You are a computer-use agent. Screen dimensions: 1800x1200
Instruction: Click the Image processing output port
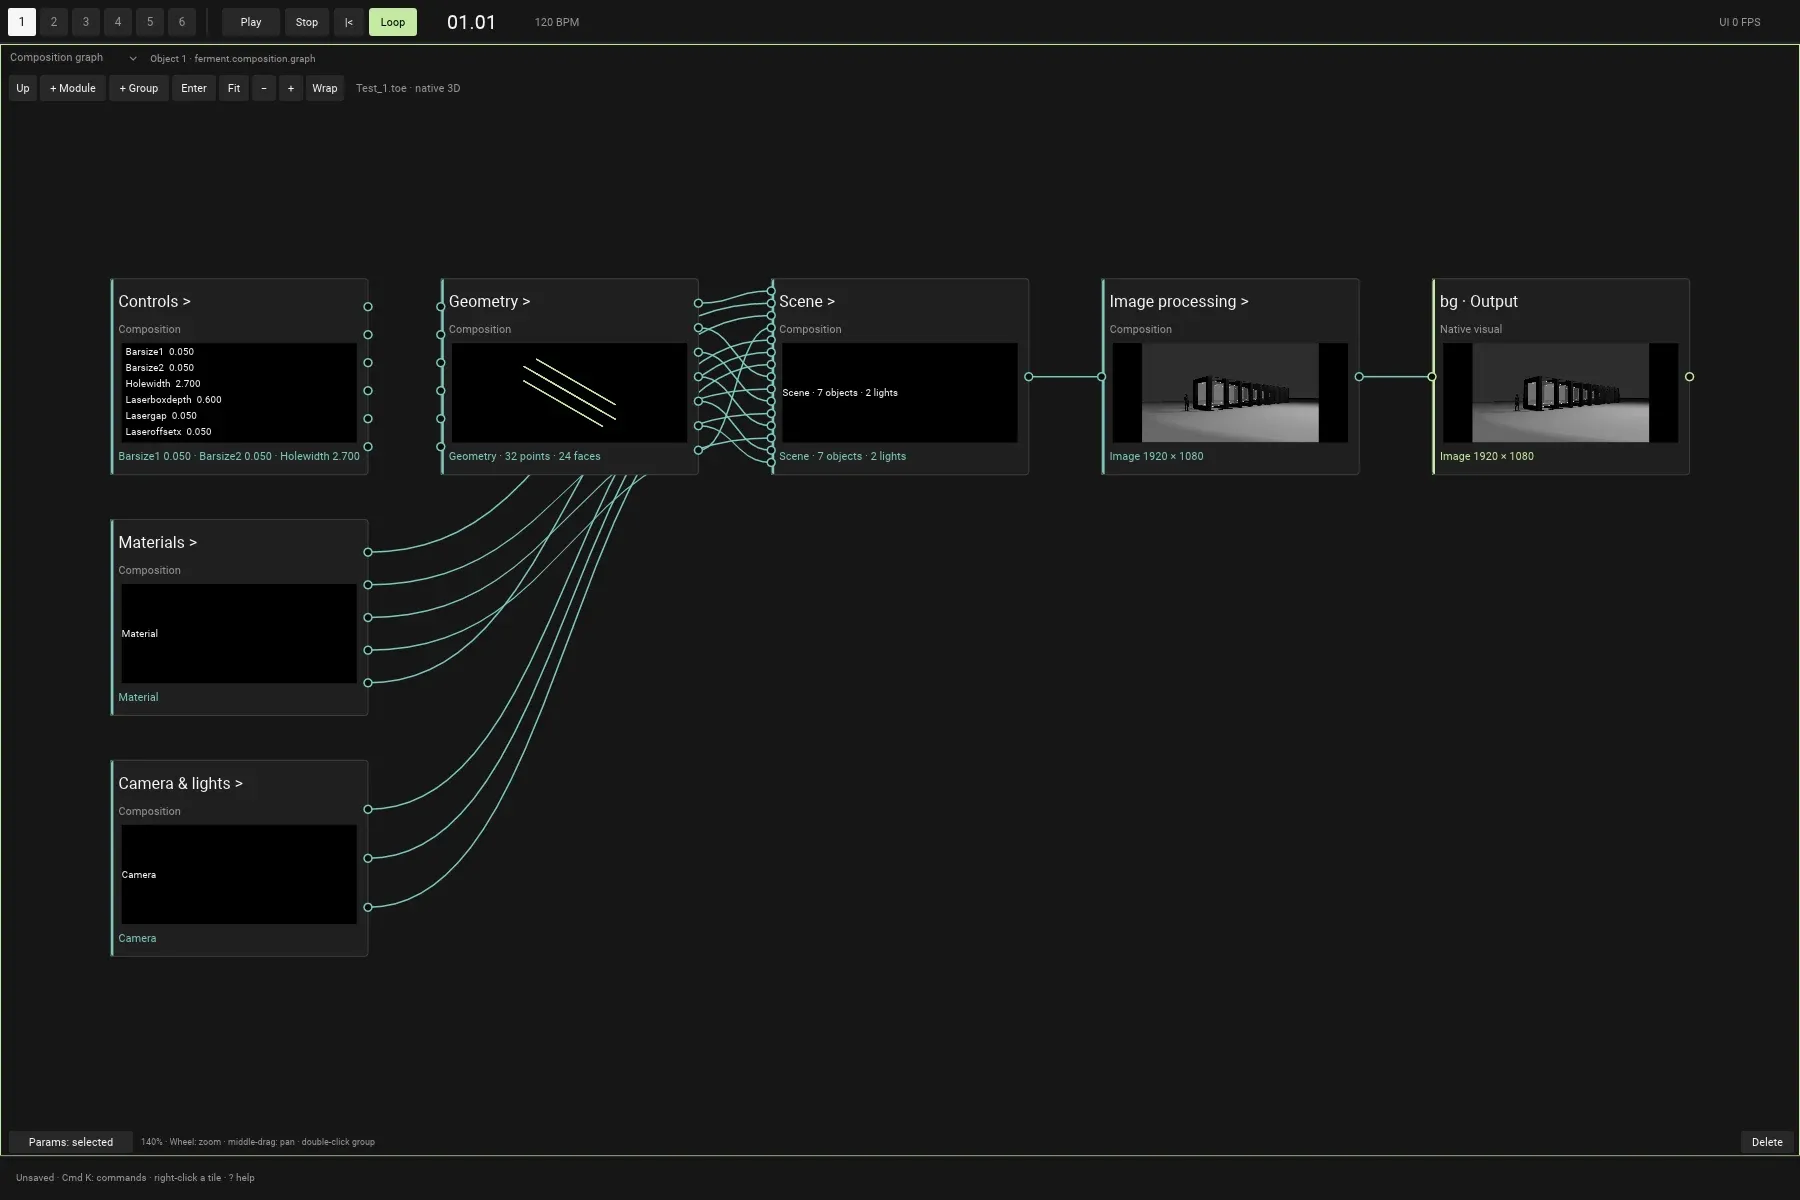1358,377
